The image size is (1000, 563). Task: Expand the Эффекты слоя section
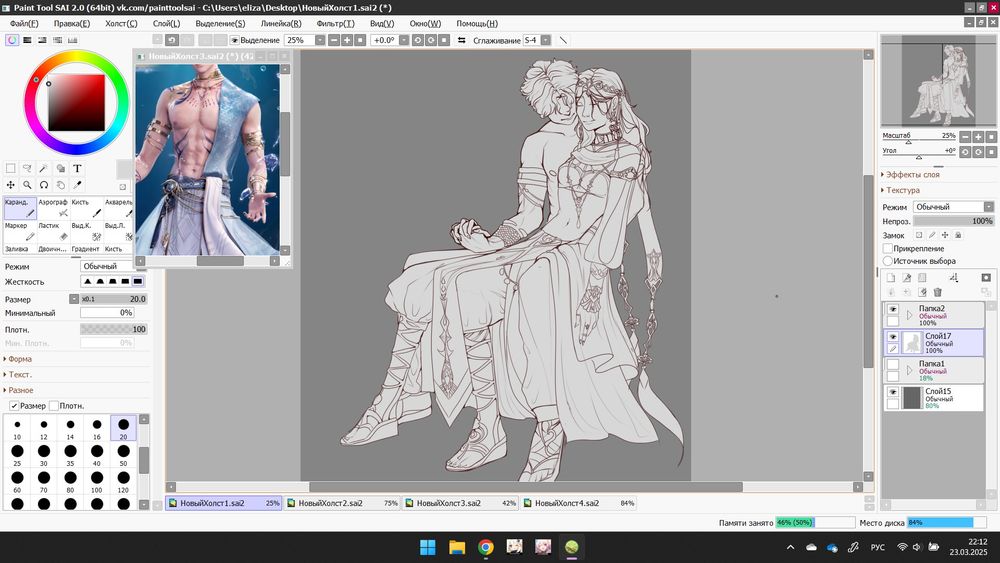(911, 174)
